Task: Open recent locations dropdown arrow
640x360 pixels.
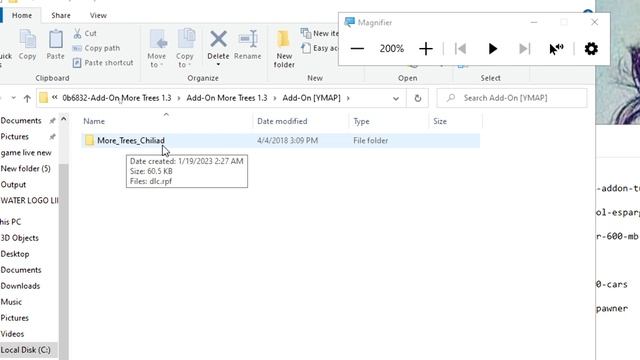Action: point(13,98)
